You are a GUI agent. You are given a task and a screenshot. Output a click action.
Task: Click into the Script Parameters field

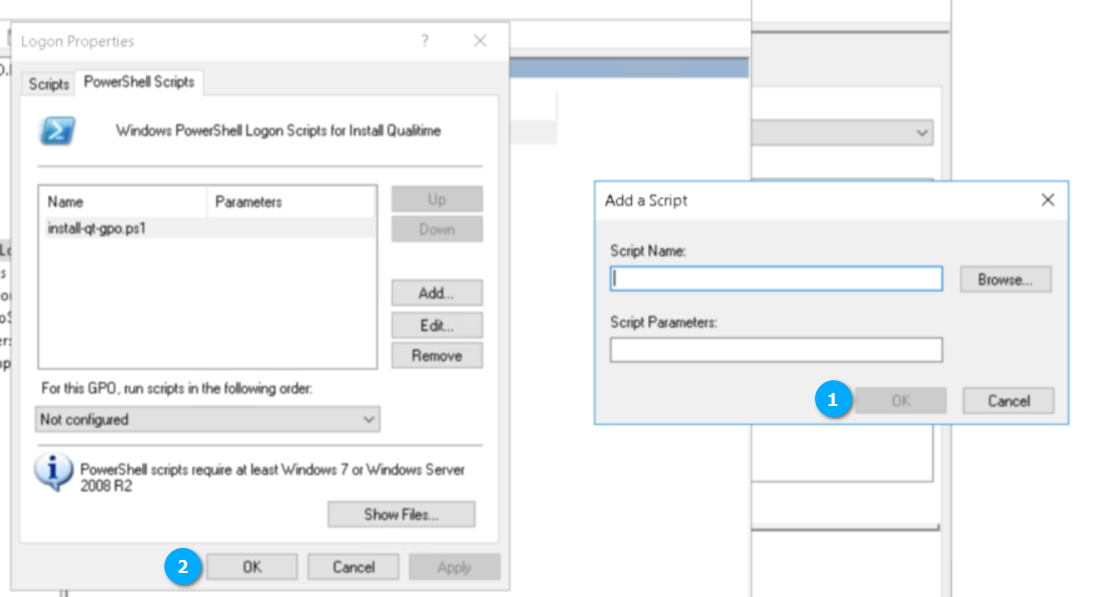click(776, 350)
